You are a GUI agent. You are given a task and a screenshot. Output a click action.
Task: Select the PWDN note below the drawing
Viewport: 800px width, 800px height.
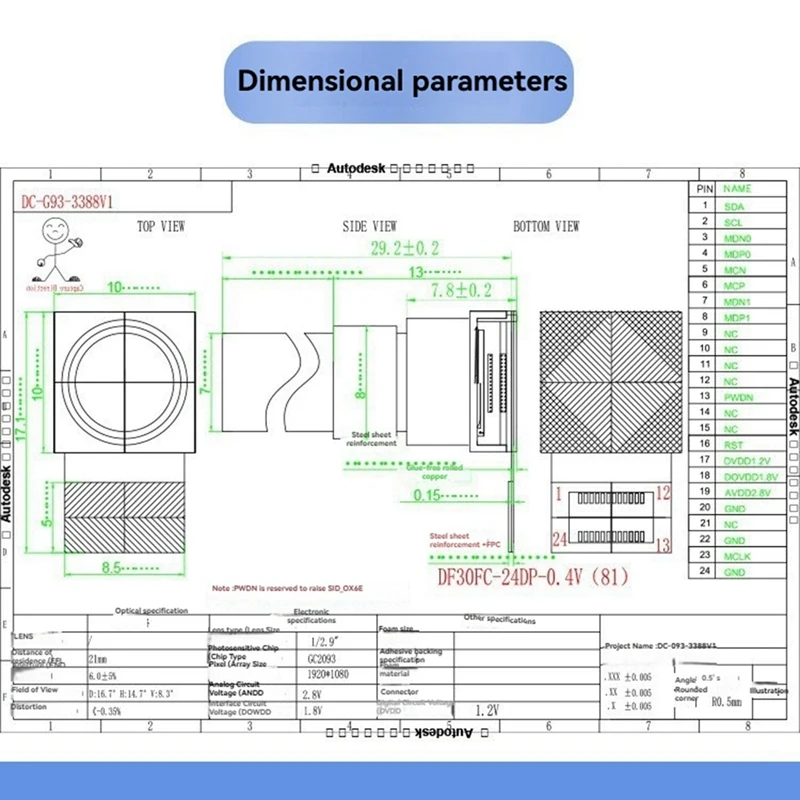coord(287,588)
